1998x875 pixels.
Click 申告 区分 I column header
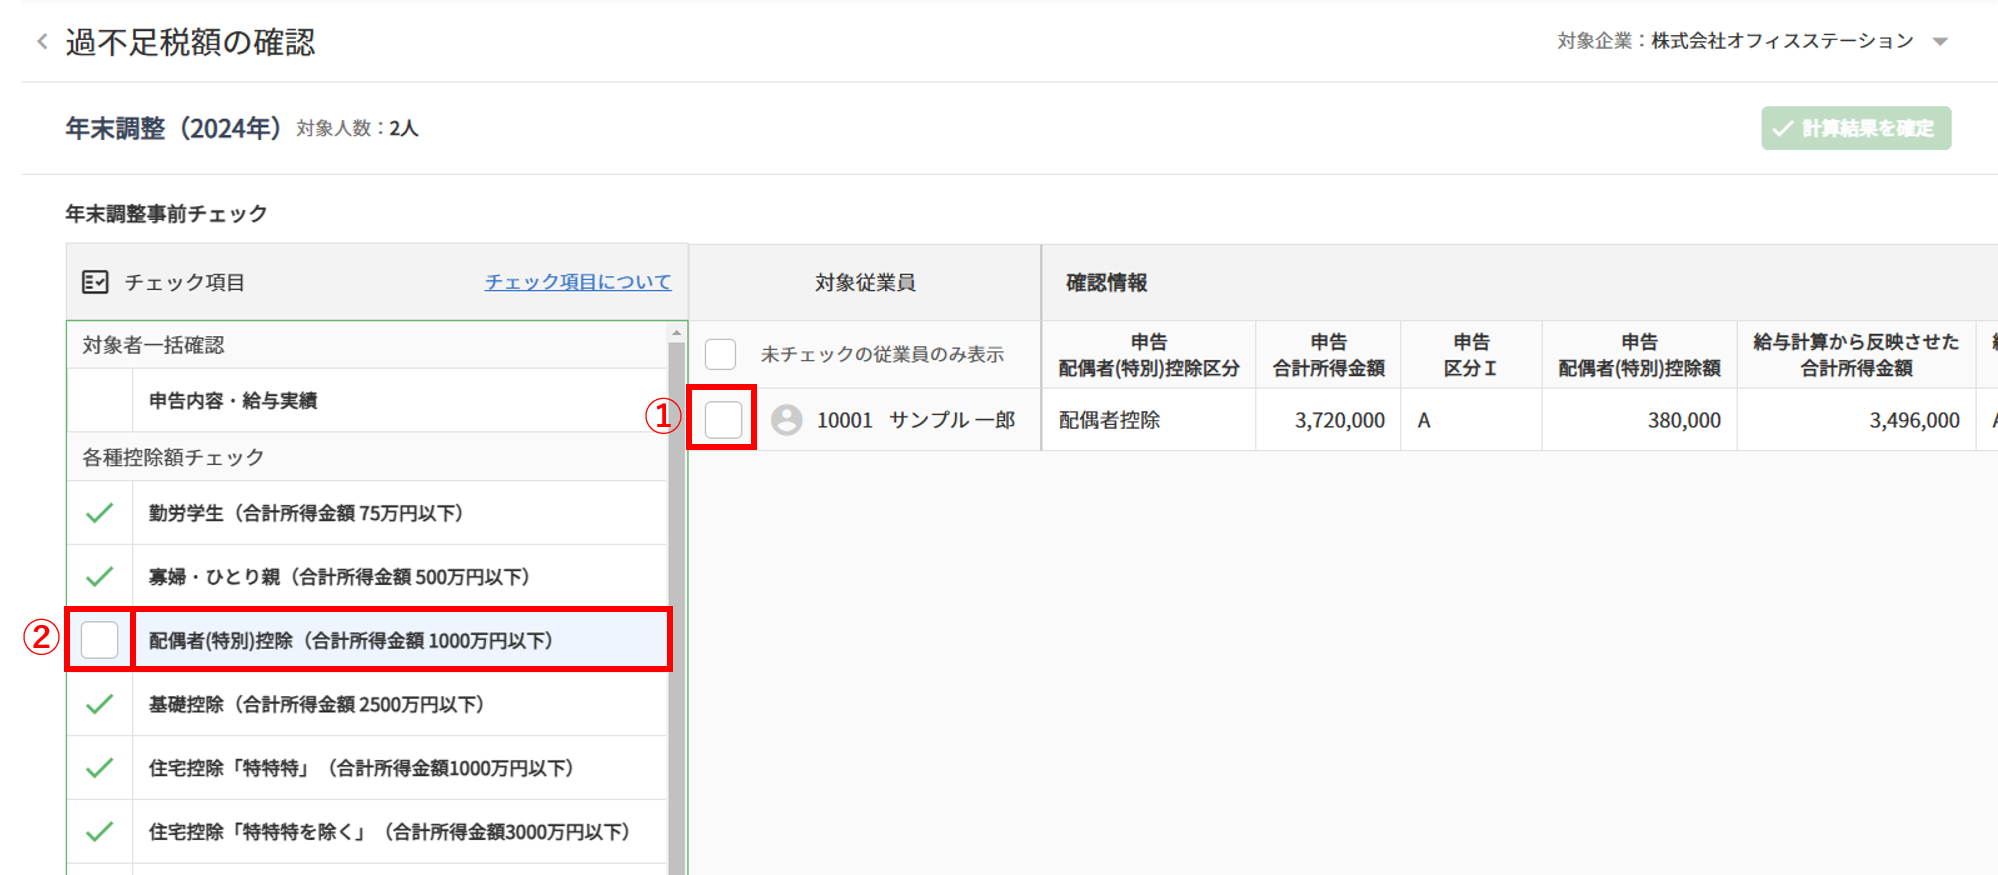1471,355
